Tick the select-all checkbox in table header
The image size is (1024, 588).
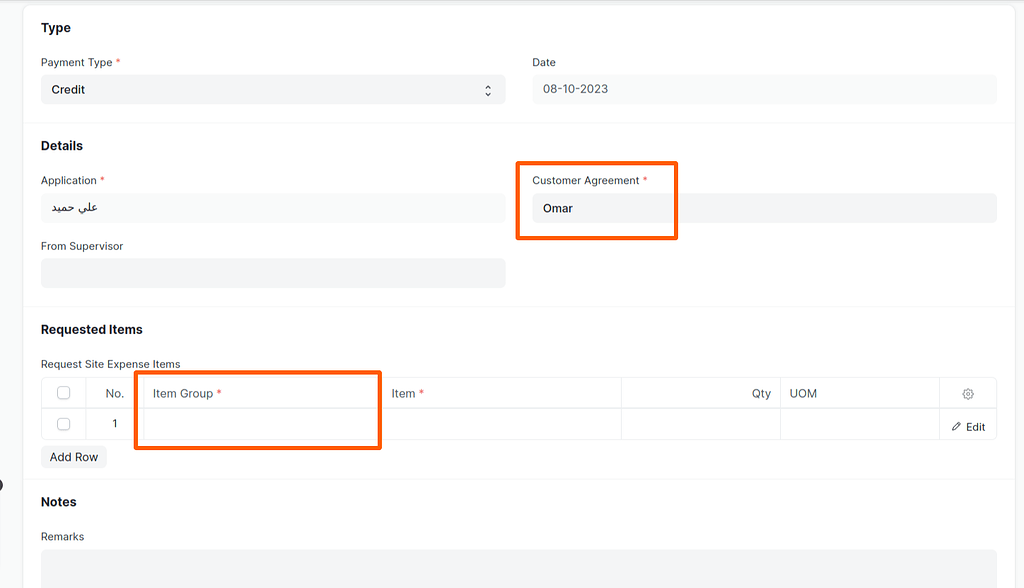coord(63,393)
